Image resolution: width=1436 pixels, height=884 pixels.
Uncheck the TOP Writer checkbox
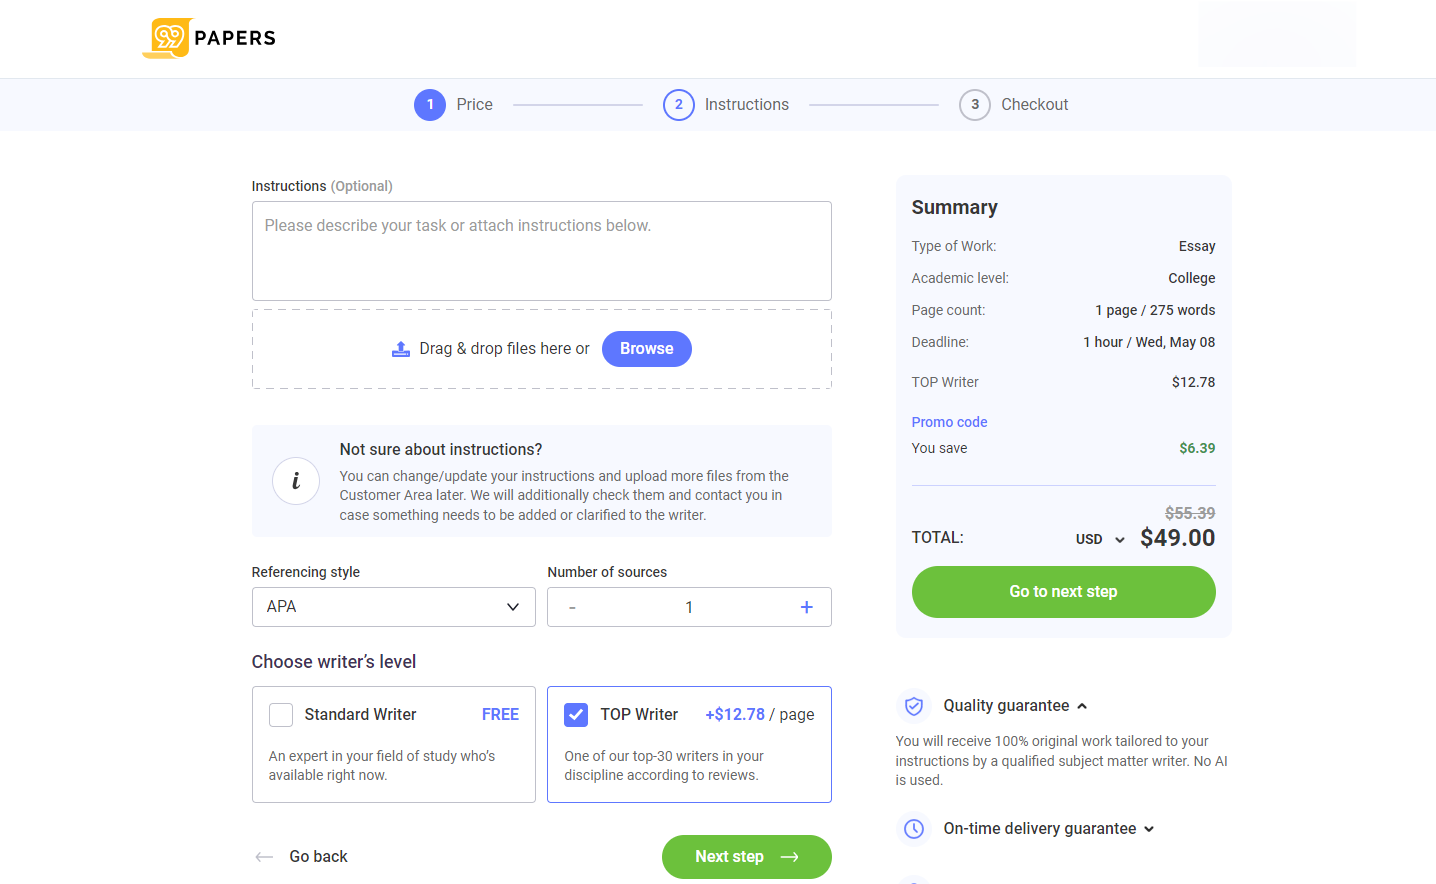(576, 715)
